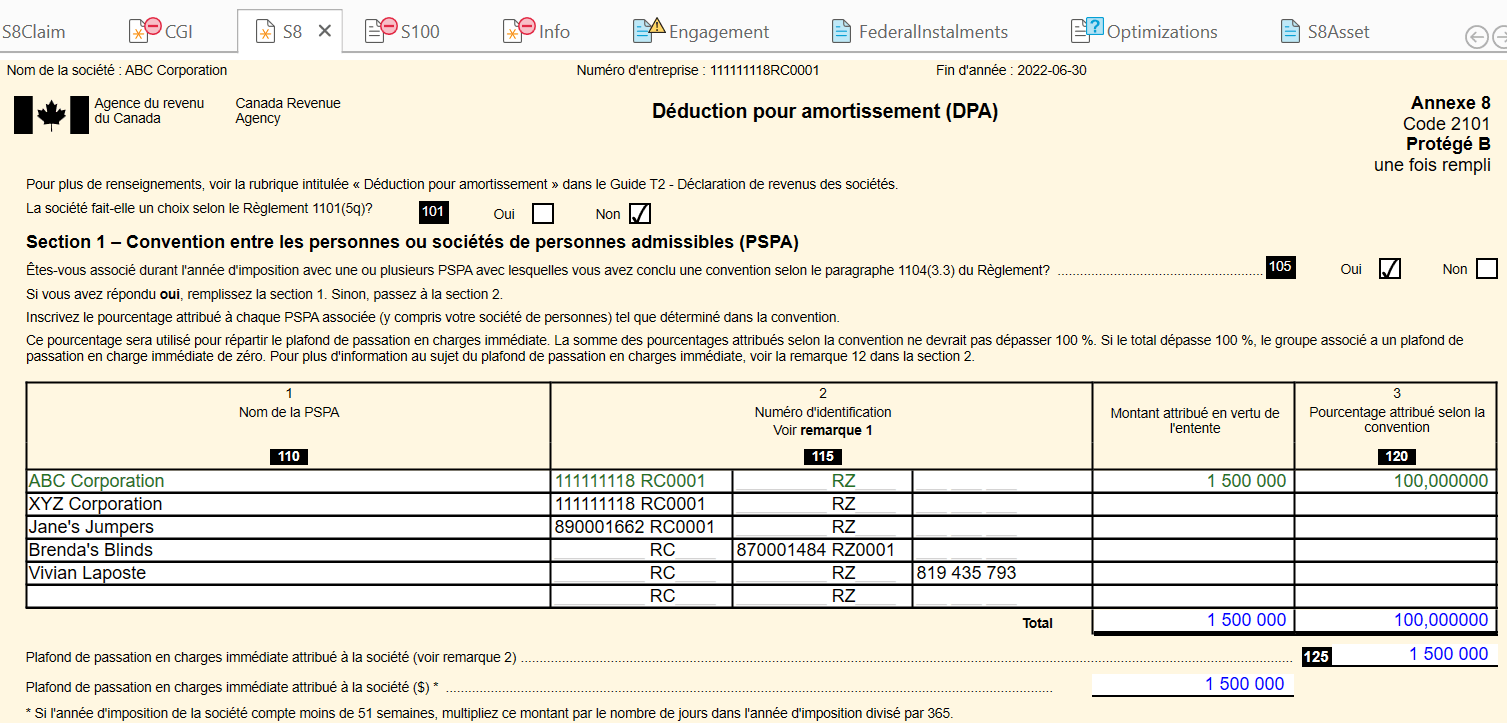
Task: Click the line 120 code label
Action: [1396, 457]
